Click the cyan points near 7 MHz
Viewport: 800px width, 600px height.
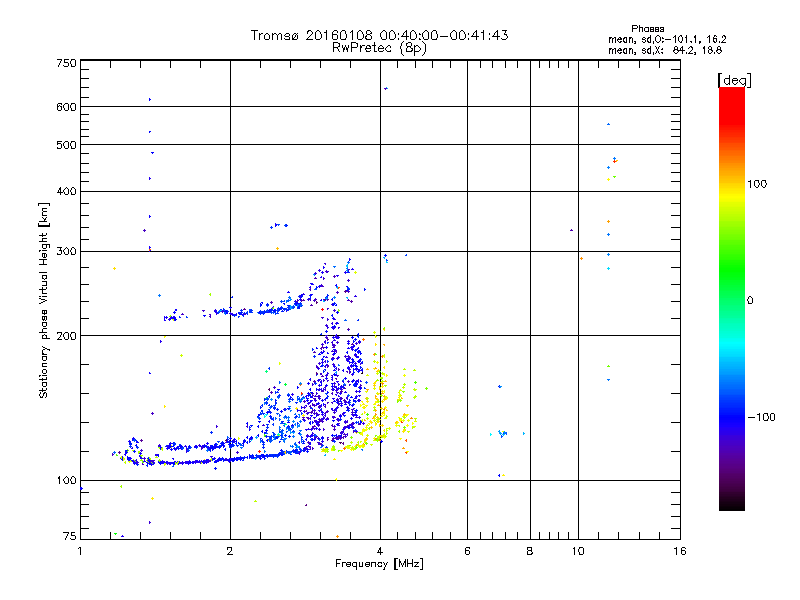[503, 434]
